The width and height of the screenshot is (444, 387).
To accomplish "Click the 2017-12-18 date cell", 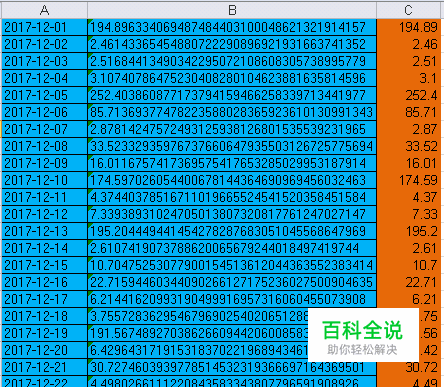I will (44, 316).
